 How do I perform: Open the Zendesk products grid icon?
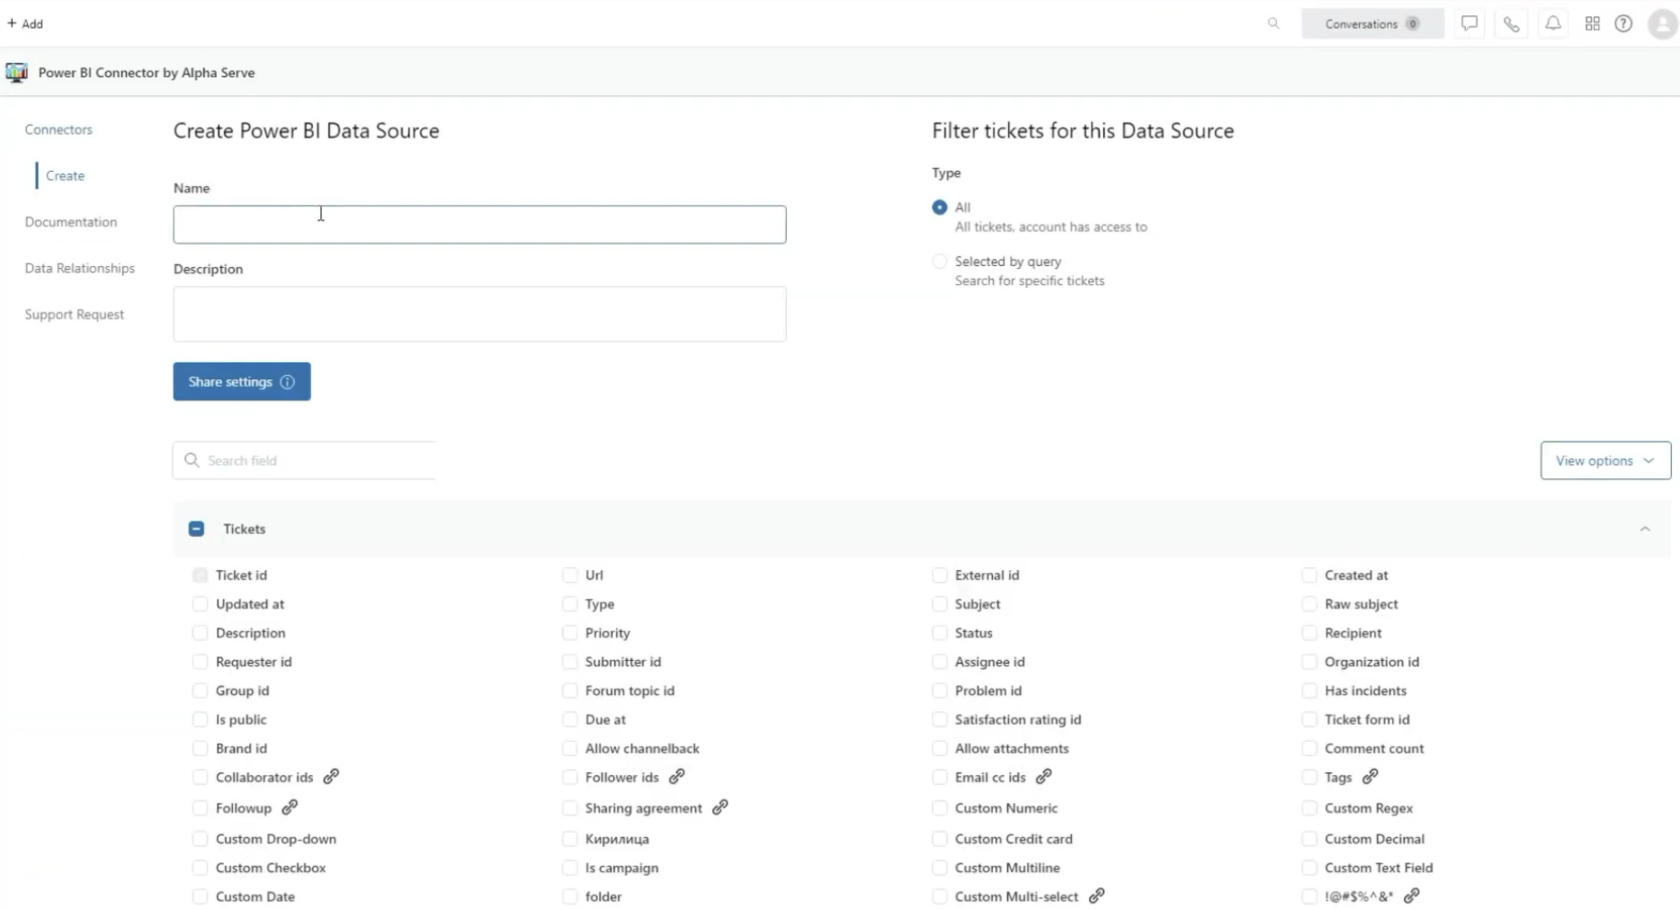pyautogui.click(x=1592, y=23)
